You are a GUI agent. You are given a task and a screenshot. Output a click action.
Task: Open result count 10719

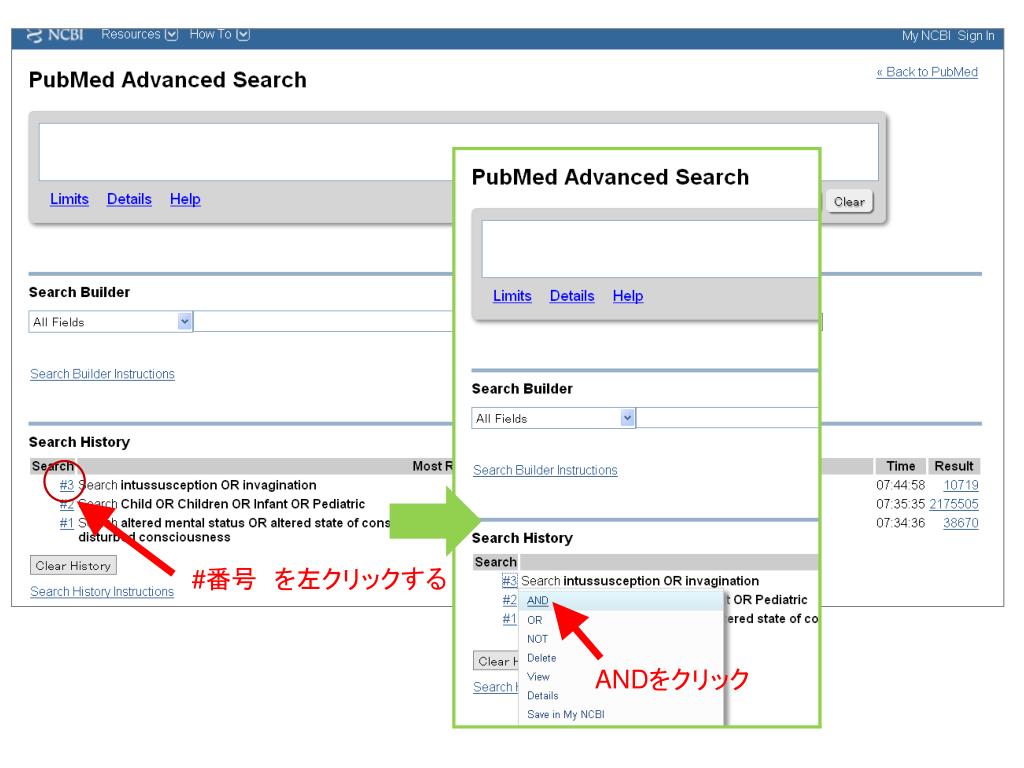961,485
